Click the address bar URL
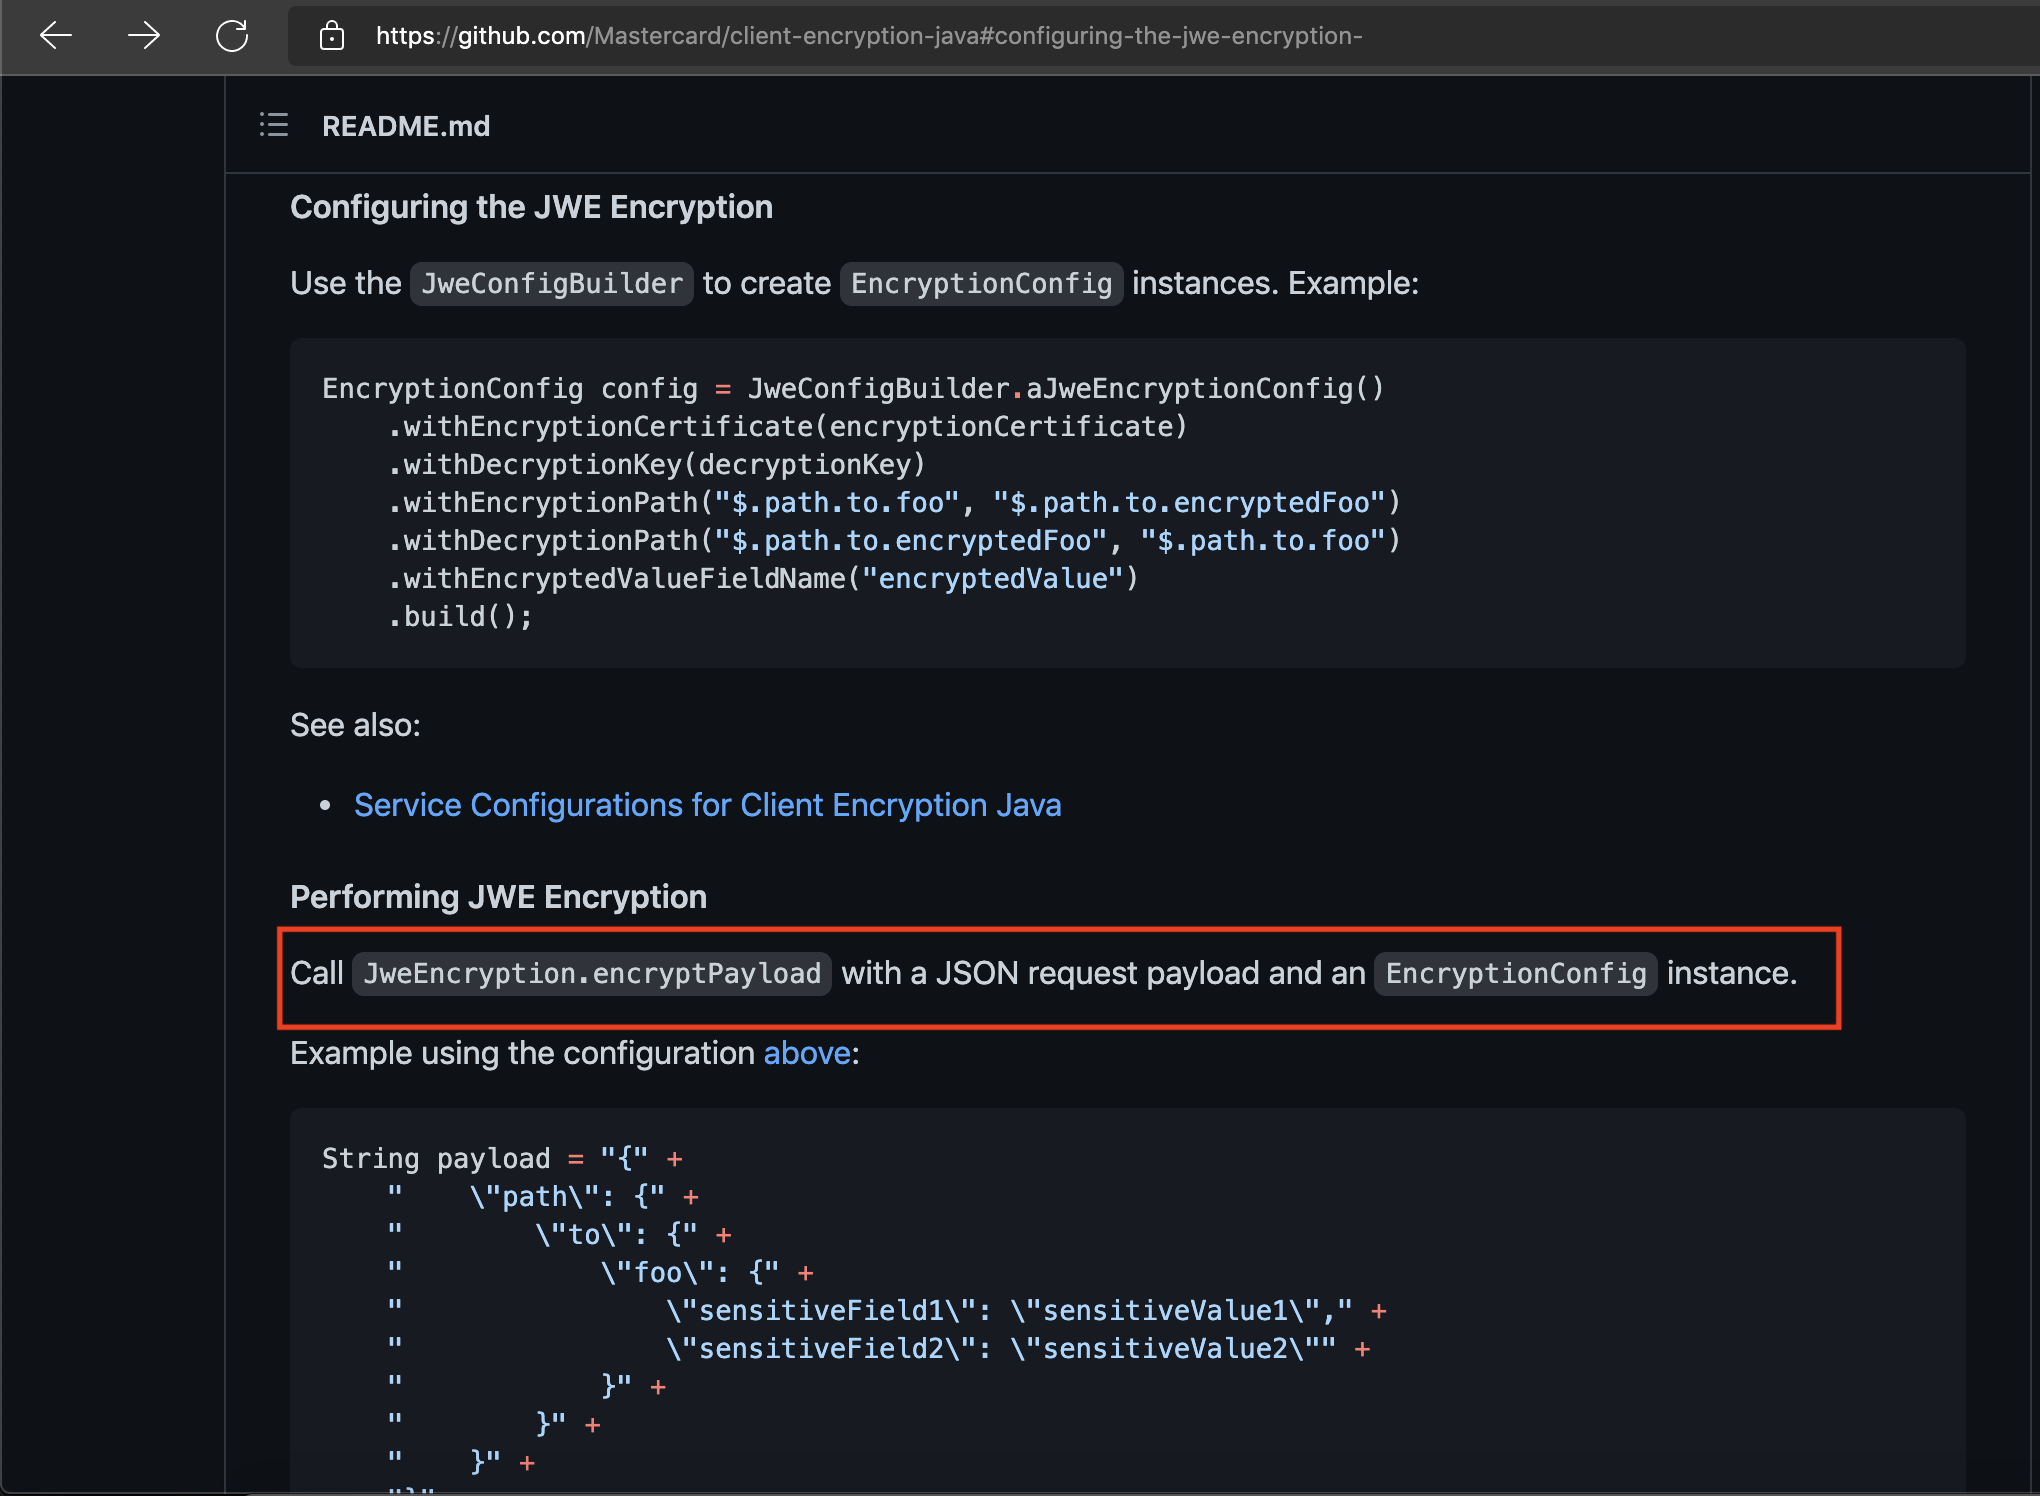This screenshot has height=1496, width=2040. pyautogui.click(x=868, y=36)
